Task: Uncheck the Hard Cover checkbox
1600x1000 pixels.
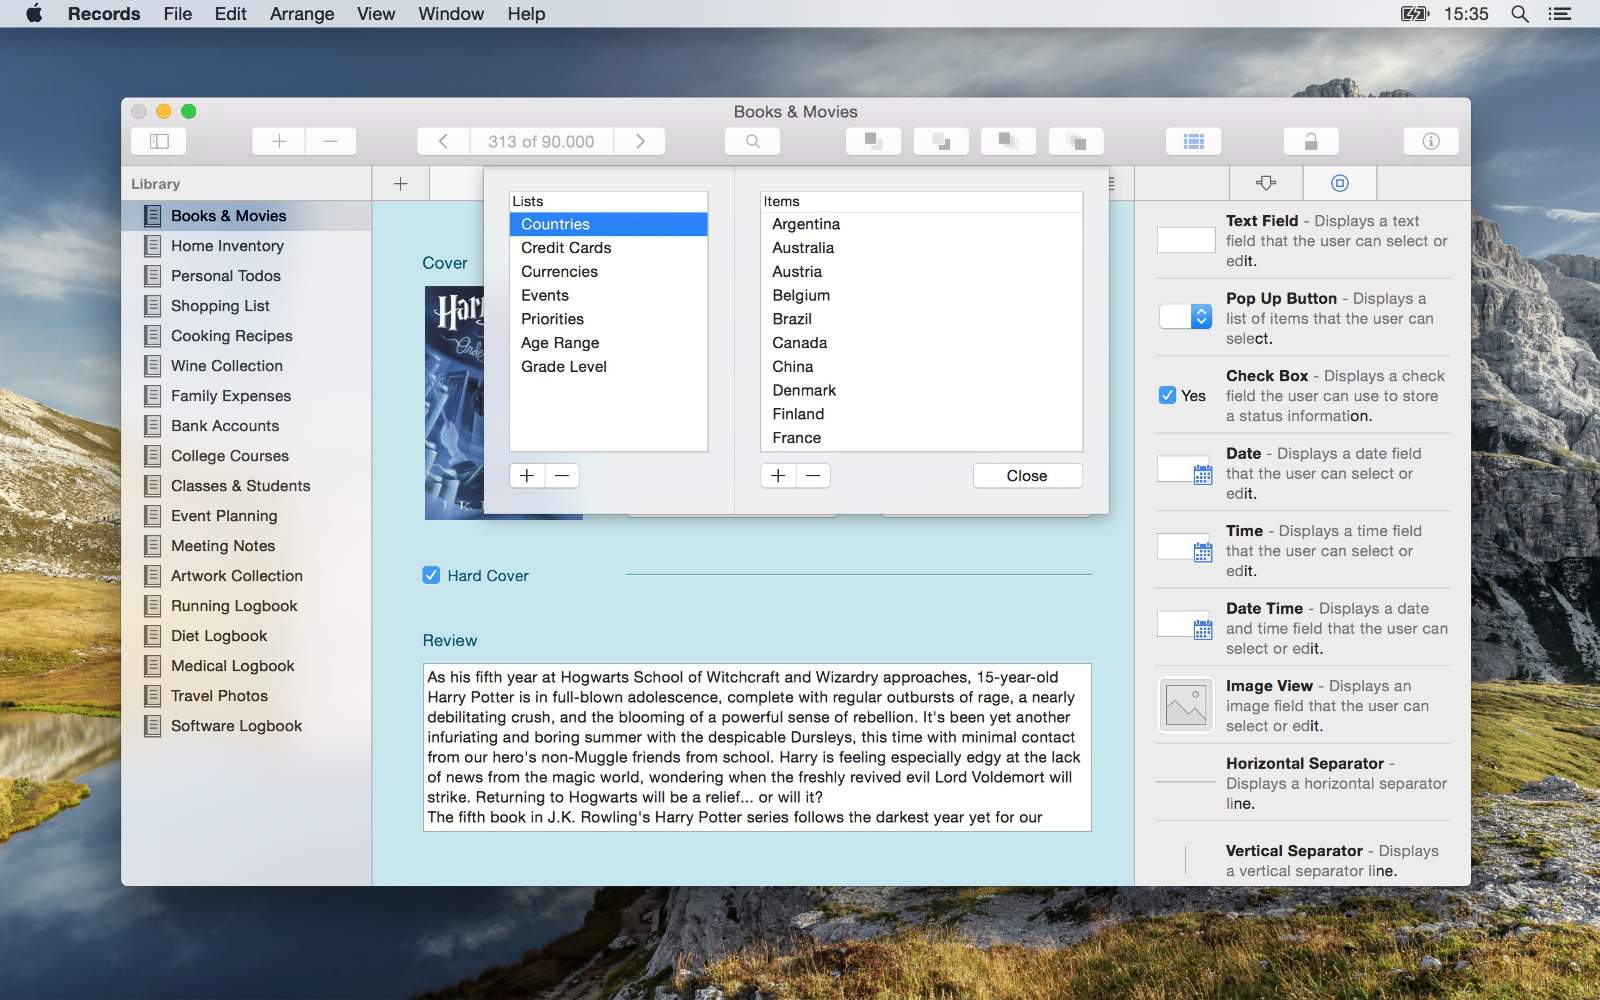Action: 431,575
